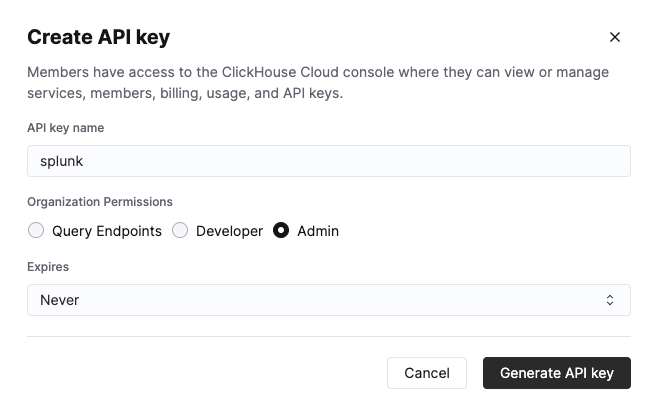
Task: Click the API key name input field
Action: [x=328, y=161]
